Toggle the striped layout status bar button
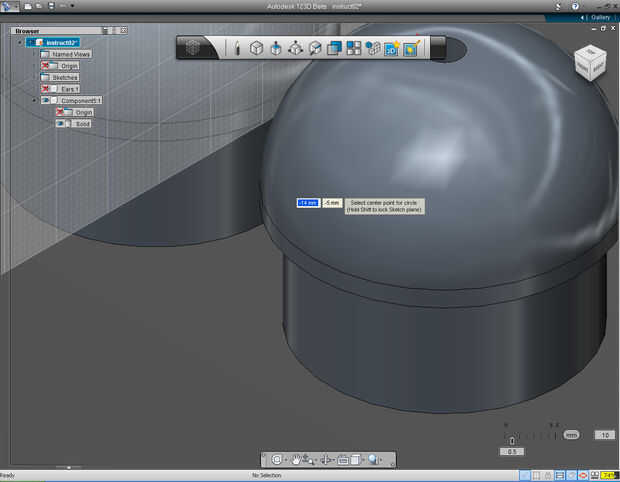 coord(560,475)
